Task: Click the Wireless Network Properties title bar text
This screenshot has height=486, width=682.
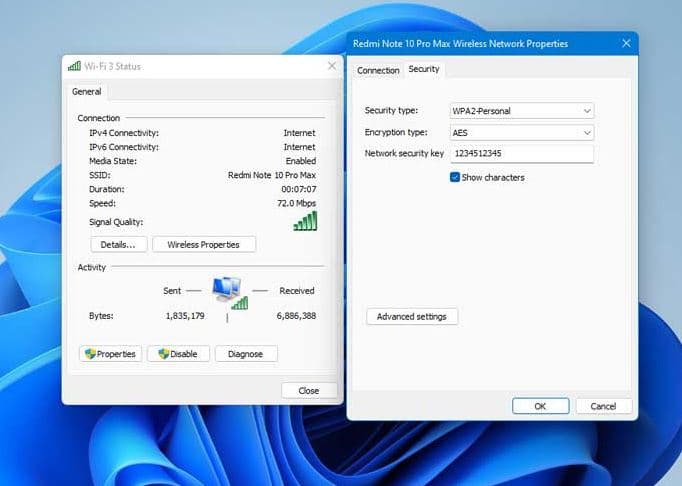Action: point(460,44)
